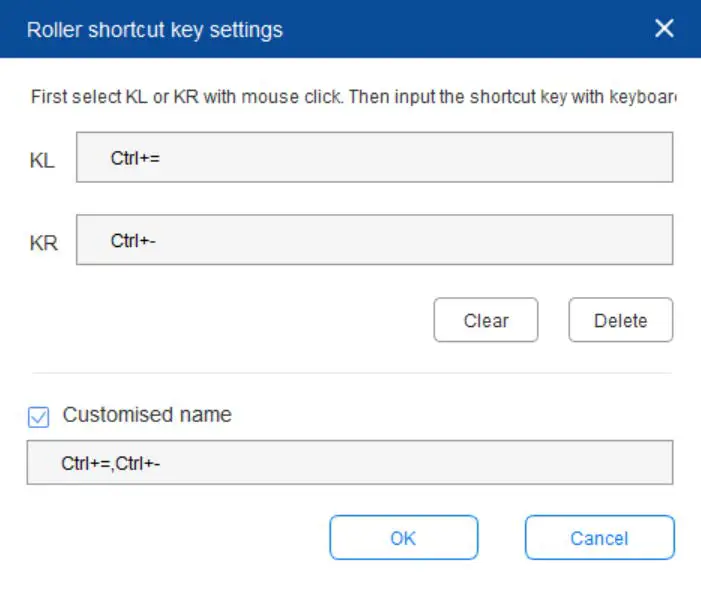Screen dimensions: 701x589
Task: Click the dialog title bar text
Action: click(155, 30)
